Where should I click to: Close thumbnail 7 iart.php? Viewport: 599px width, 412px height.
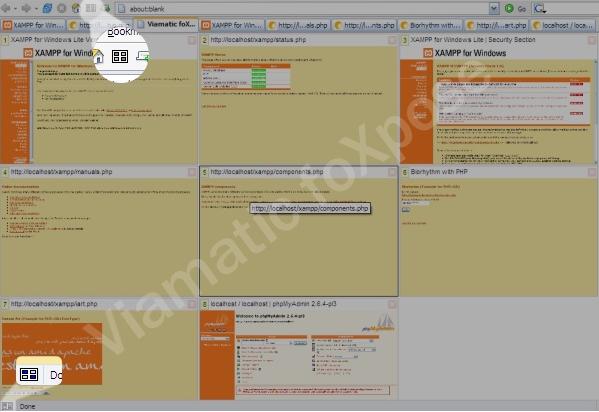coord(192,304)
